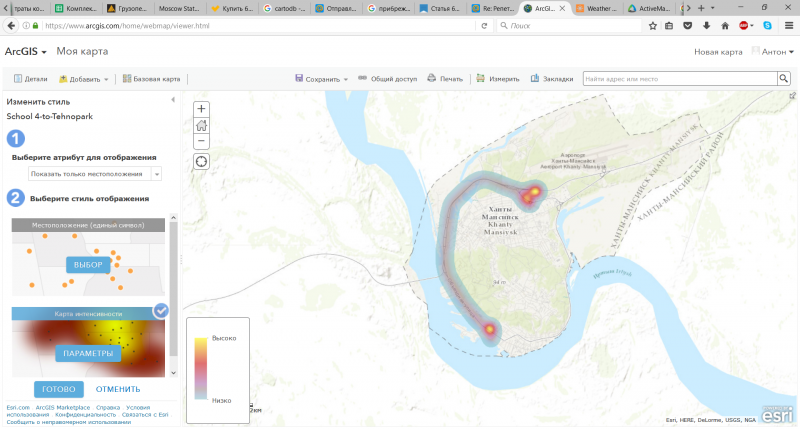Click the address search input field
Screen dimensions: 800x429
(678, 78)
